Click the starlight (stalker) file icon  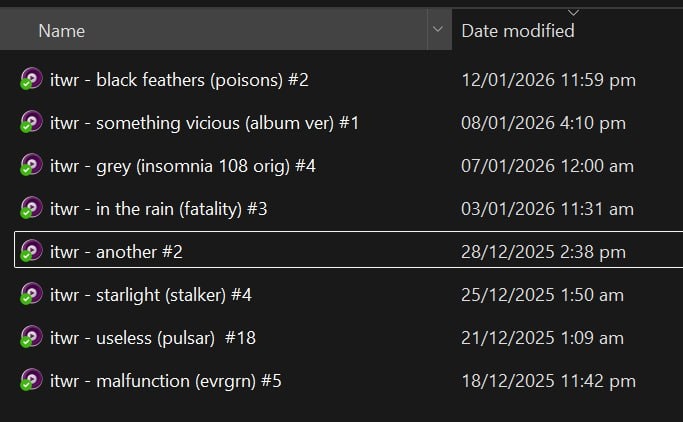[x=31, y=295]
